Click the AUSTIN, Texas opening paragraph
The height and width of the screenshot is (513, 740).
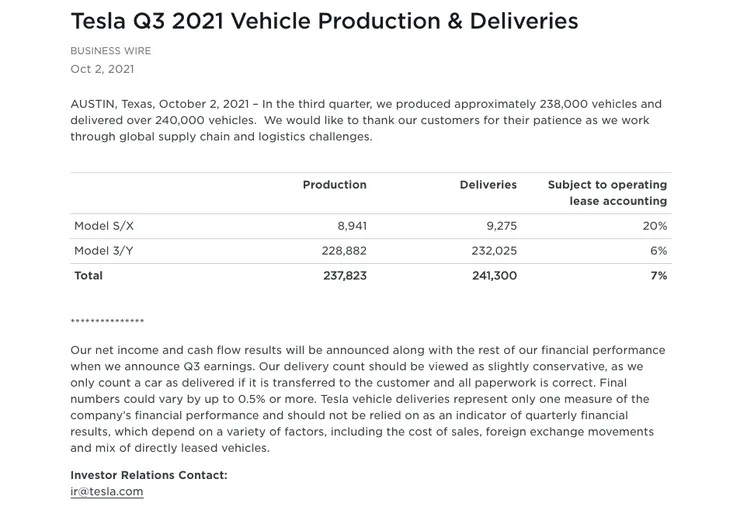coord(366,120)
